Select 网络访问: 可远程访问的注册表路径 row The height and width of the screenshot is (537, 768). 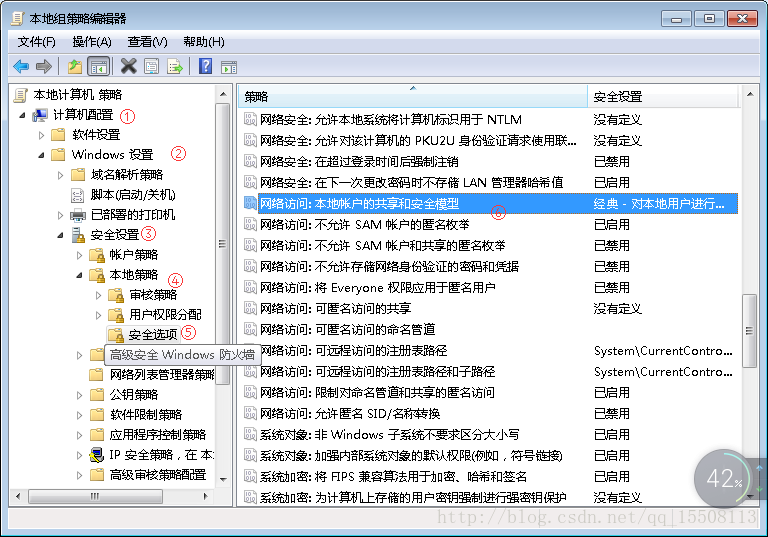[x=490, y=350]
